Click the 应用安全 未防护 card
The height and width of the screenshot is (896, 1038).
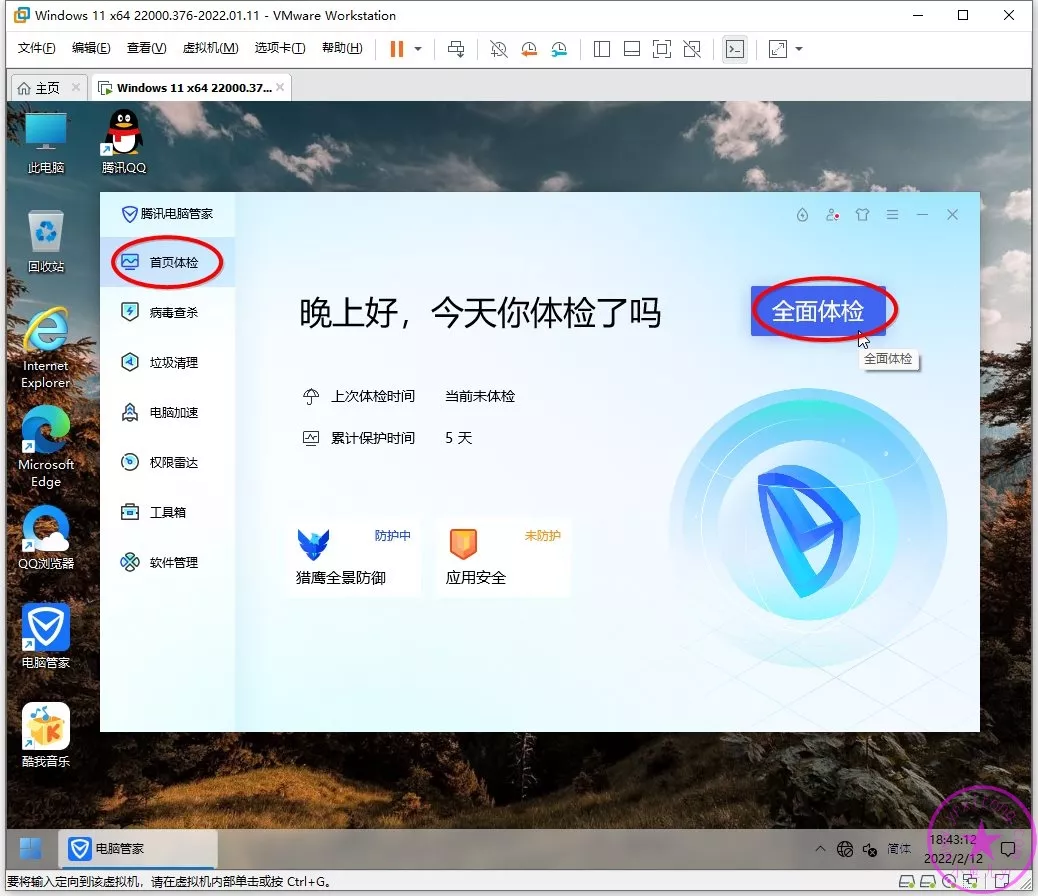coord(503,558)
